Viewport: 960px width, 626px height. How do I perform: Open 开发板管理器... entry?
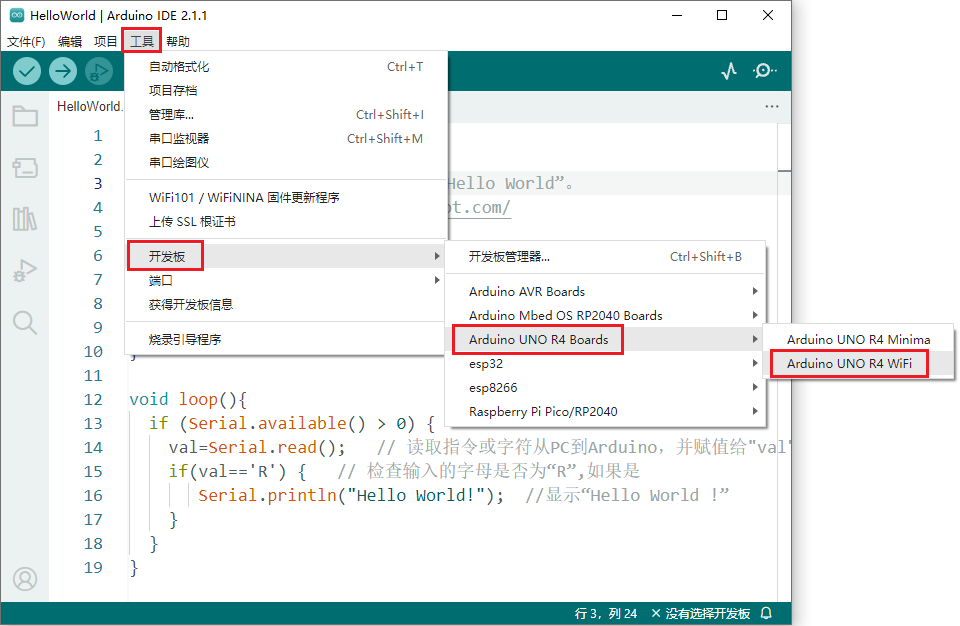605,257
